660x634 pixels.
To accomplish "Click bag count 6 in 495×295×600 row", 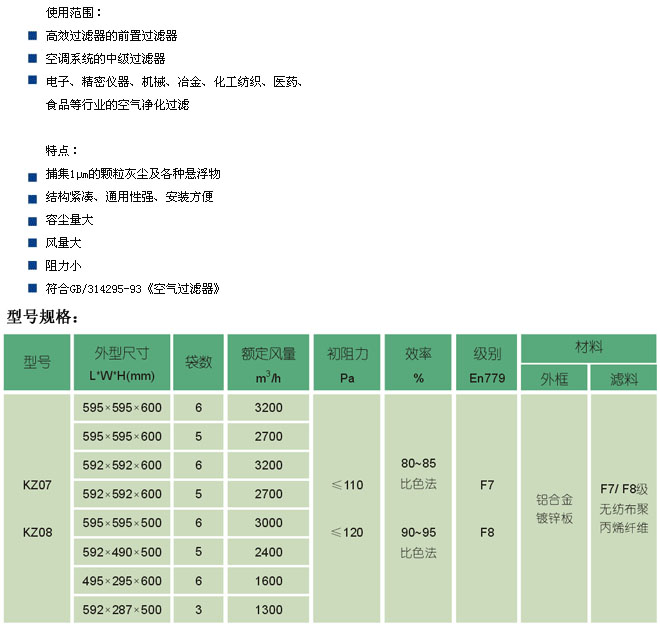I will tap(198, 581).
